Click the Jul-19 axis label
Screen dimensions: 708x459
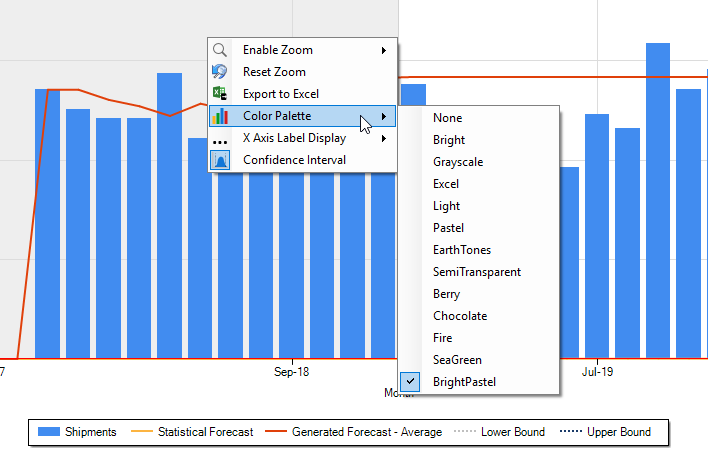(597, 372)
